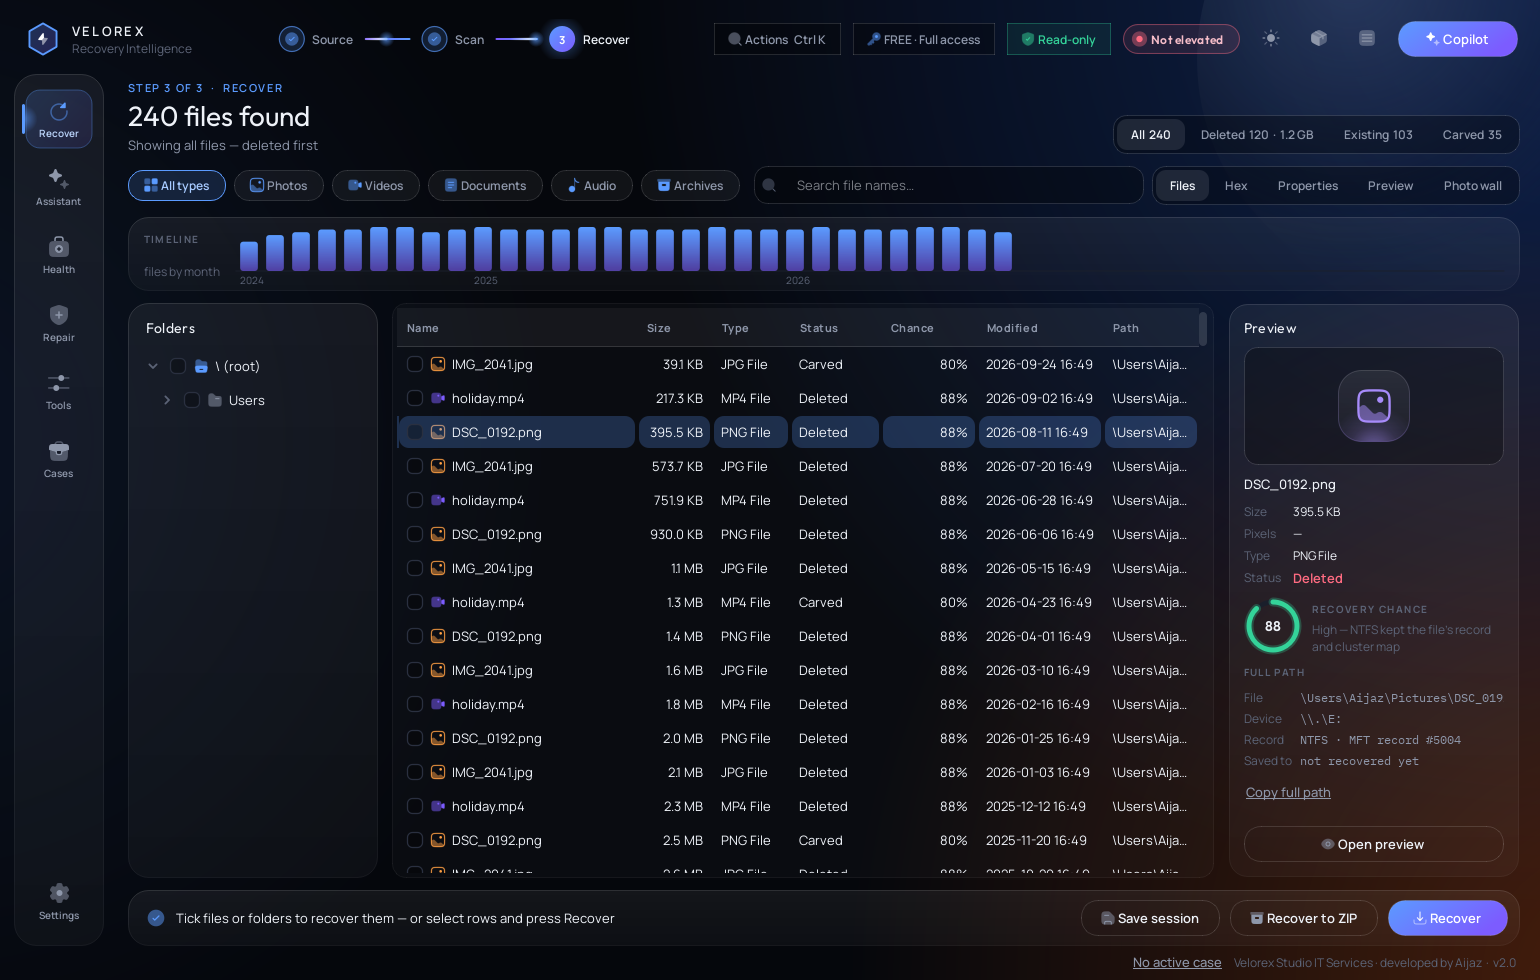Click the Recover button at the bottom
This screenshot has width=1540, height=980.
pos(1447,918)
